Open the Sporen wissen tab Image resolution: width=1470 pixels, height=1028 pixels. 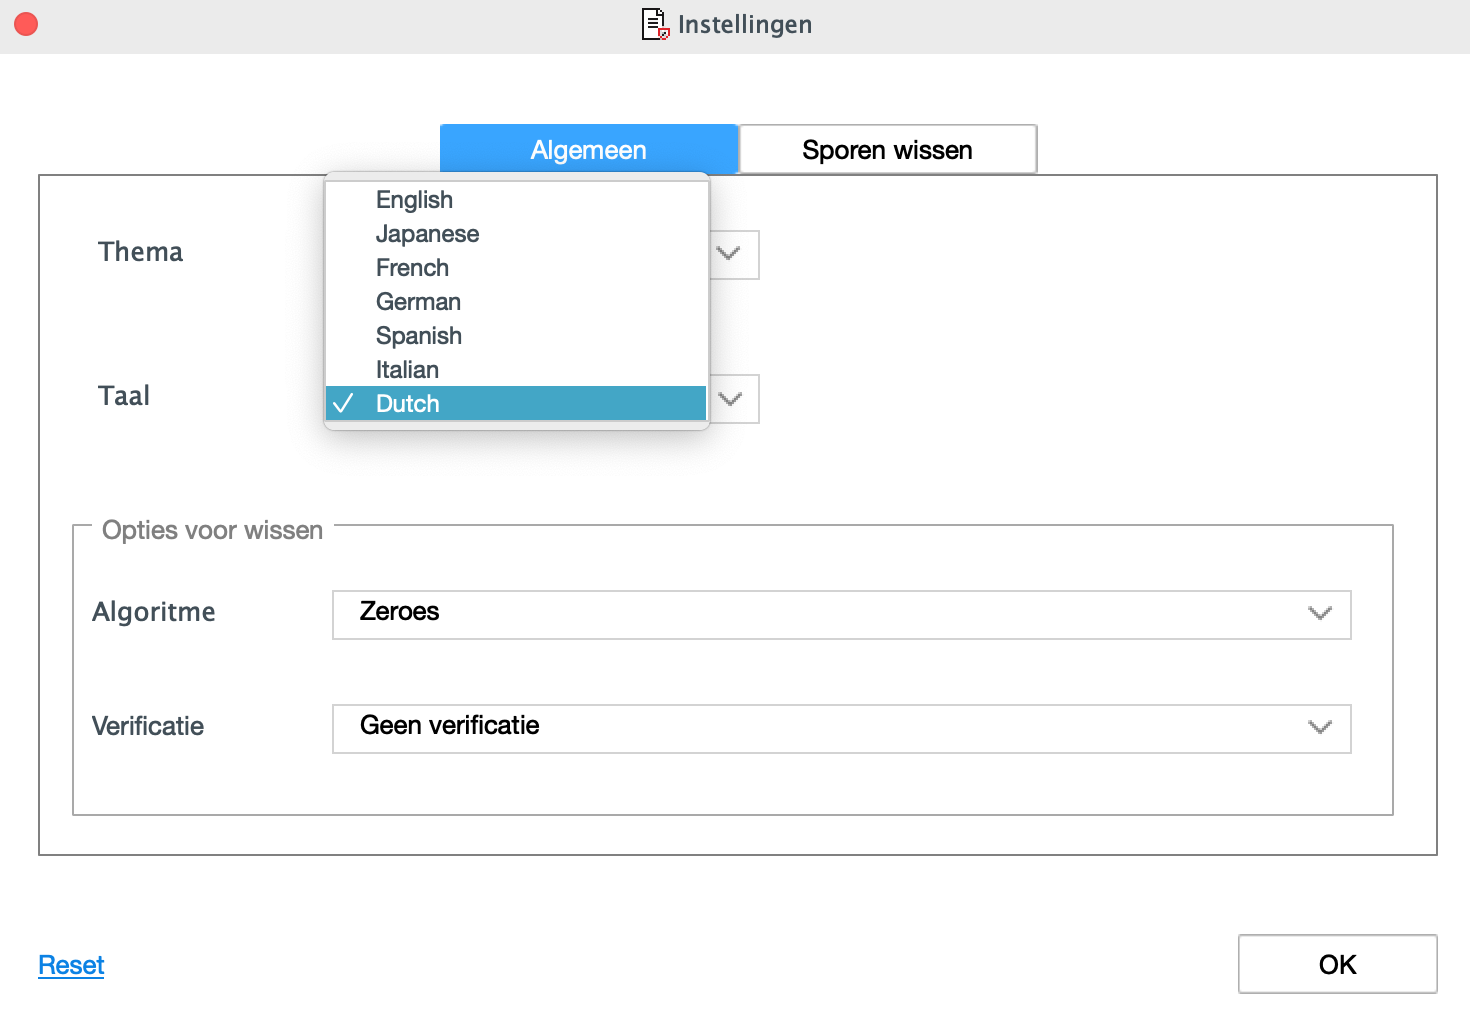point(888,150)
